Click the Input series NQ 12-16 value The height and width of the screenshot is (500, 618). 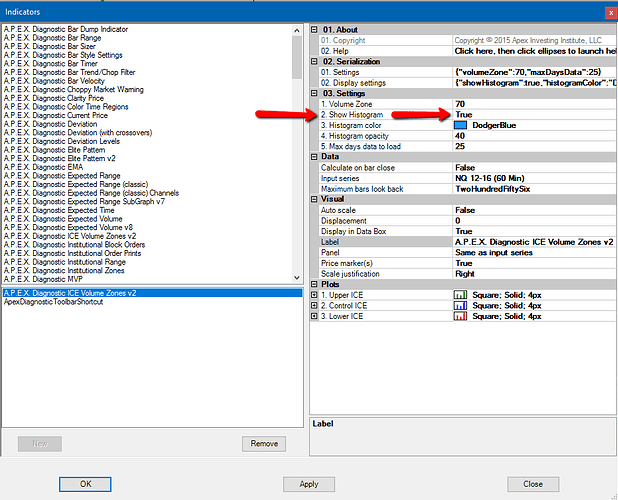click(535, 178)
